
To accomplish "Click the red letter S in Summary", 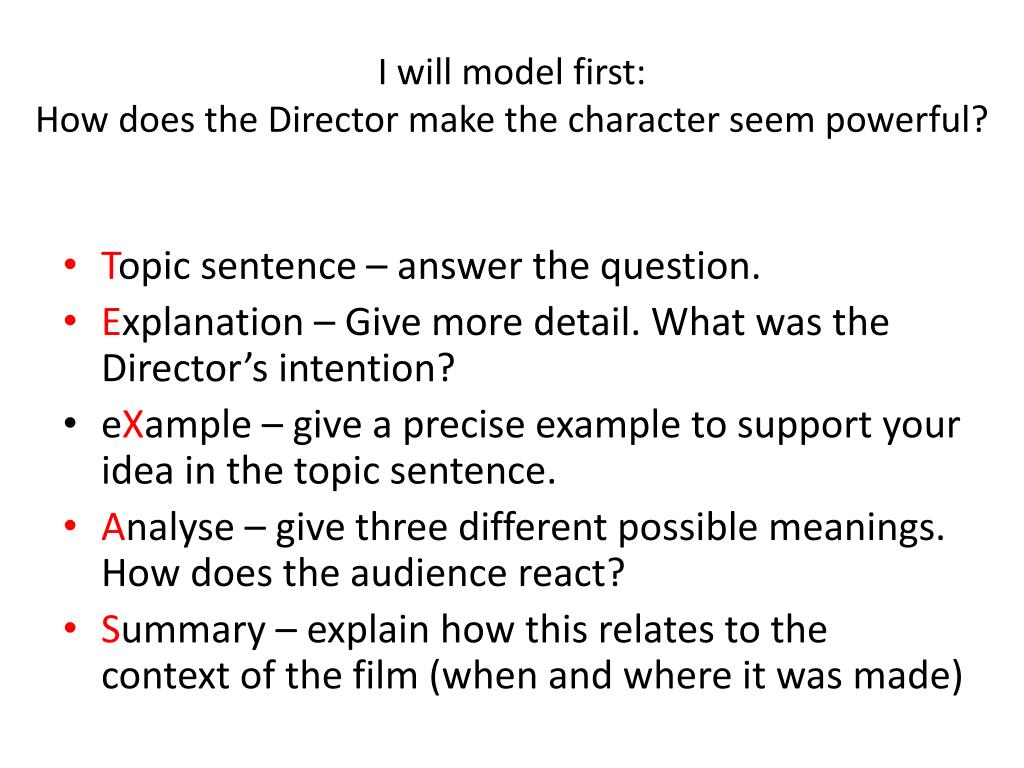I will [110, 630].
